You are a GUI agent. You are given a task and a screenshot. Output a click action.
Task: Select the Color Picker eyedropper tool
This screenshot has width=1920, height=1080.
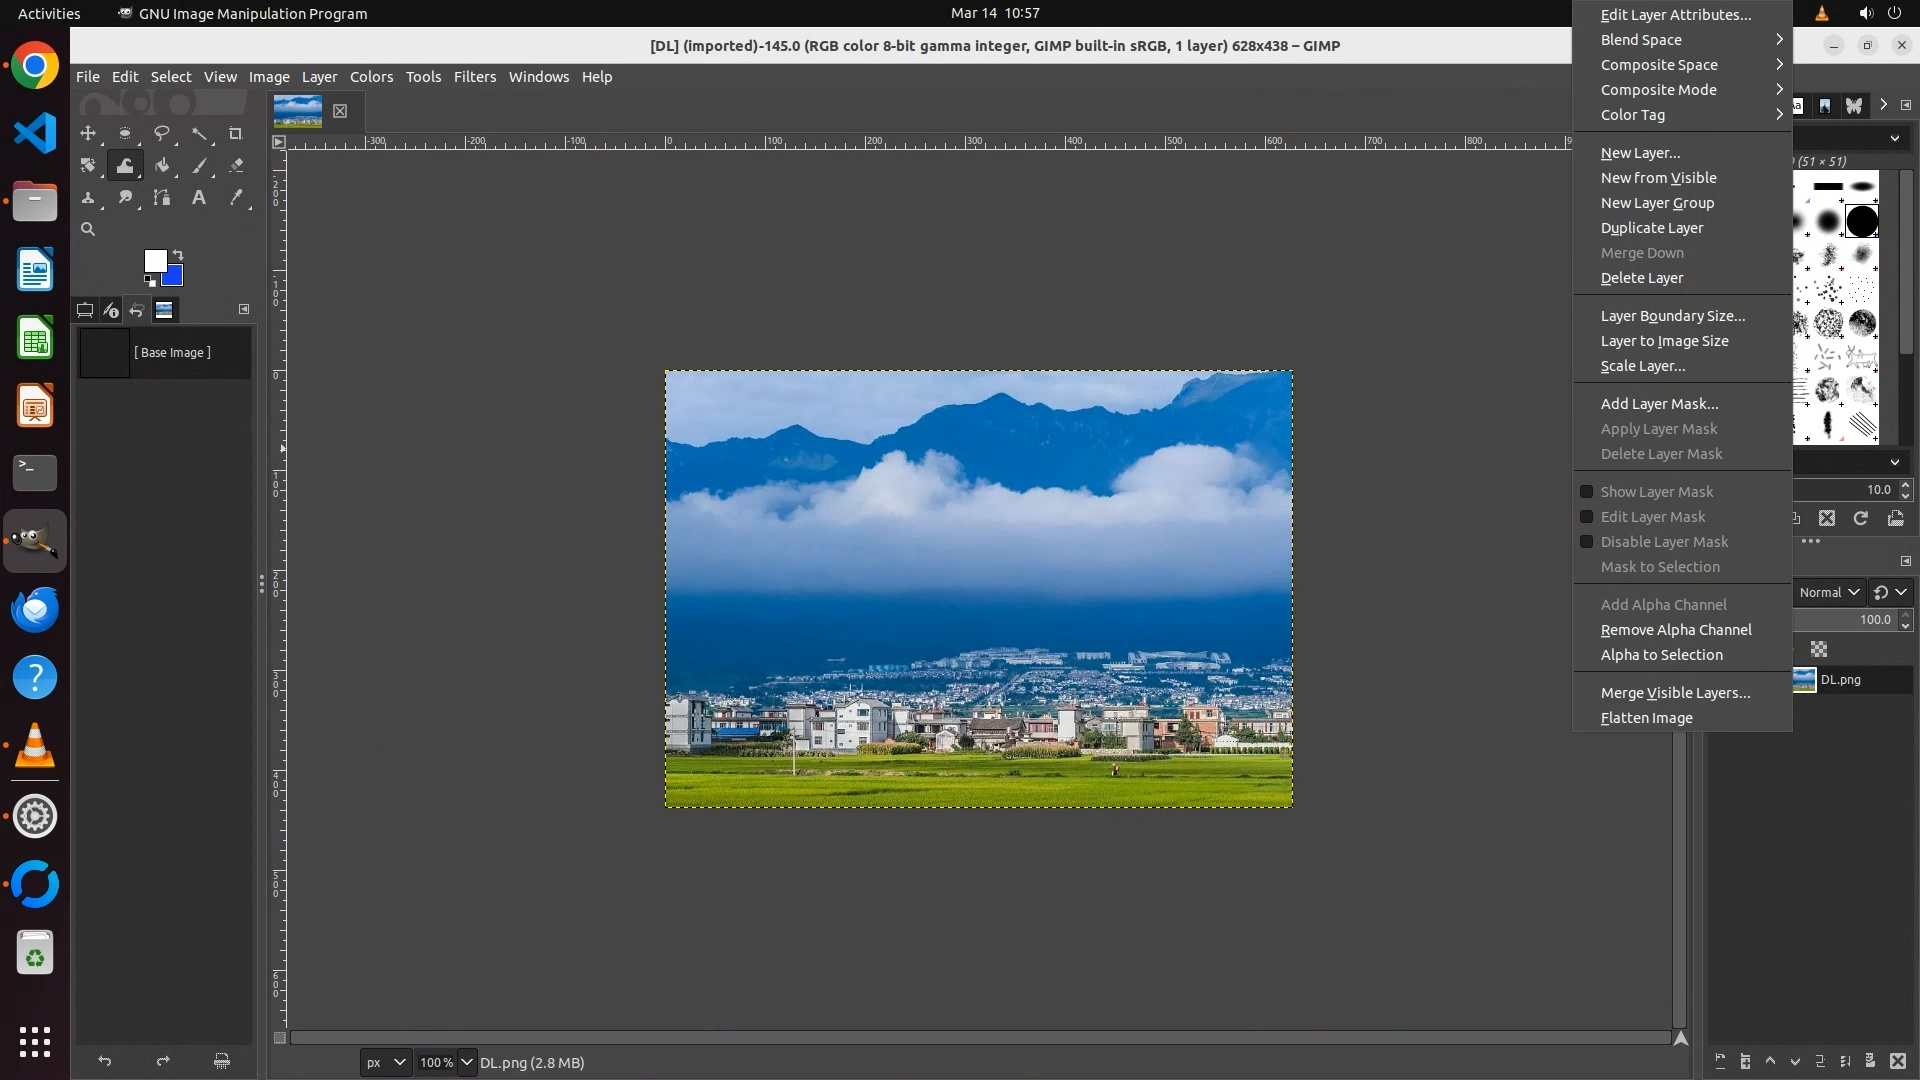coord(235,198)
